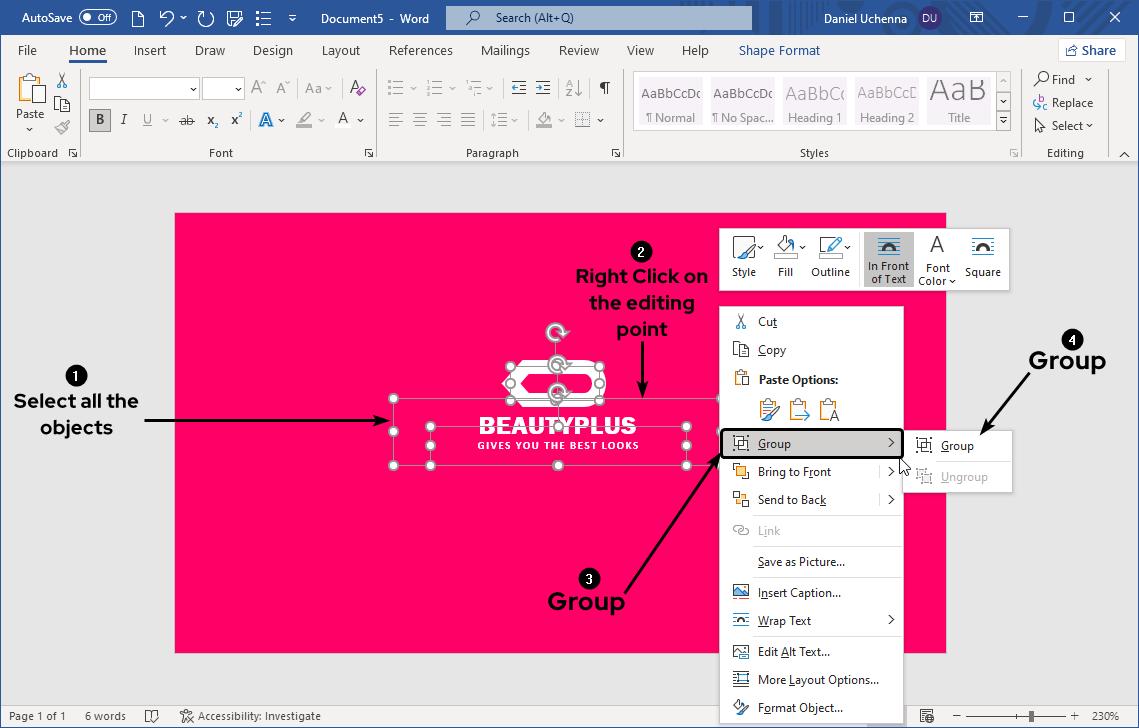Image resolution: width=1139 pixels, height=728 pixels.
Task: Click the Format Painter brush icon
Action: [62, 127]
